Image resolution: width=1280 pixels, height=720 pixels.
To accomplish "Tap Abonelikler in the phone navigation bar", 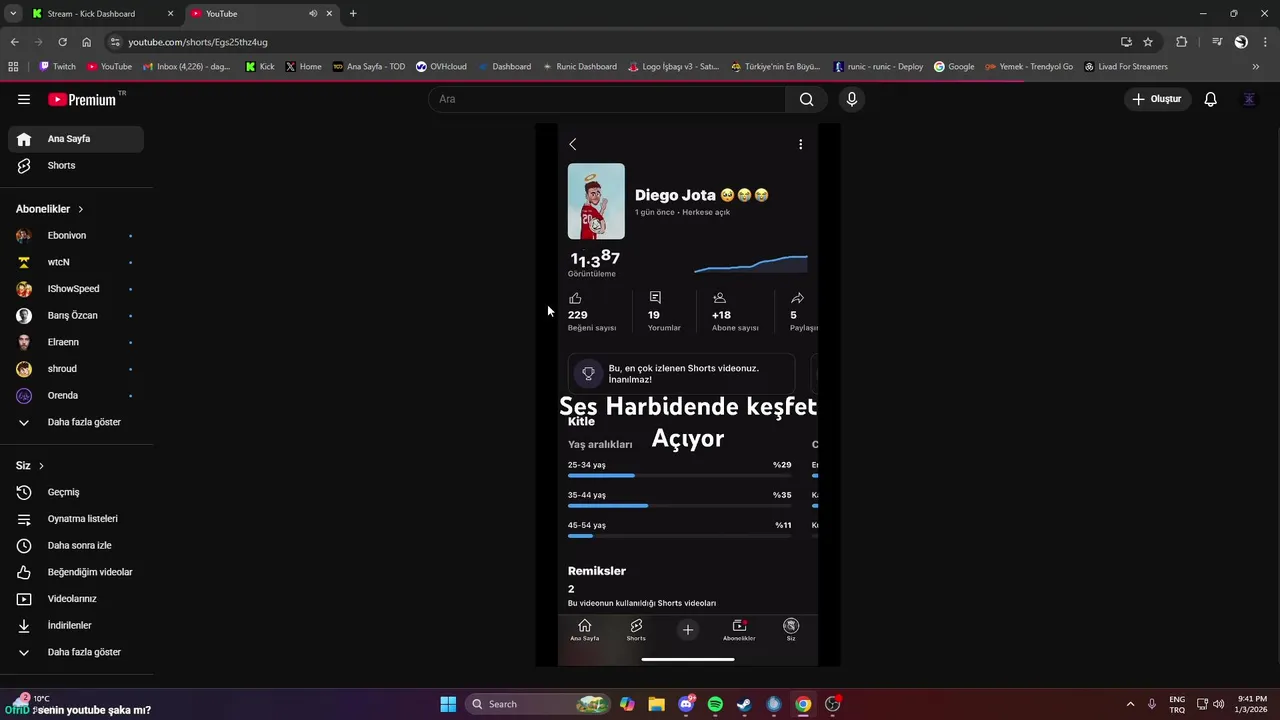I will (739, 630).
